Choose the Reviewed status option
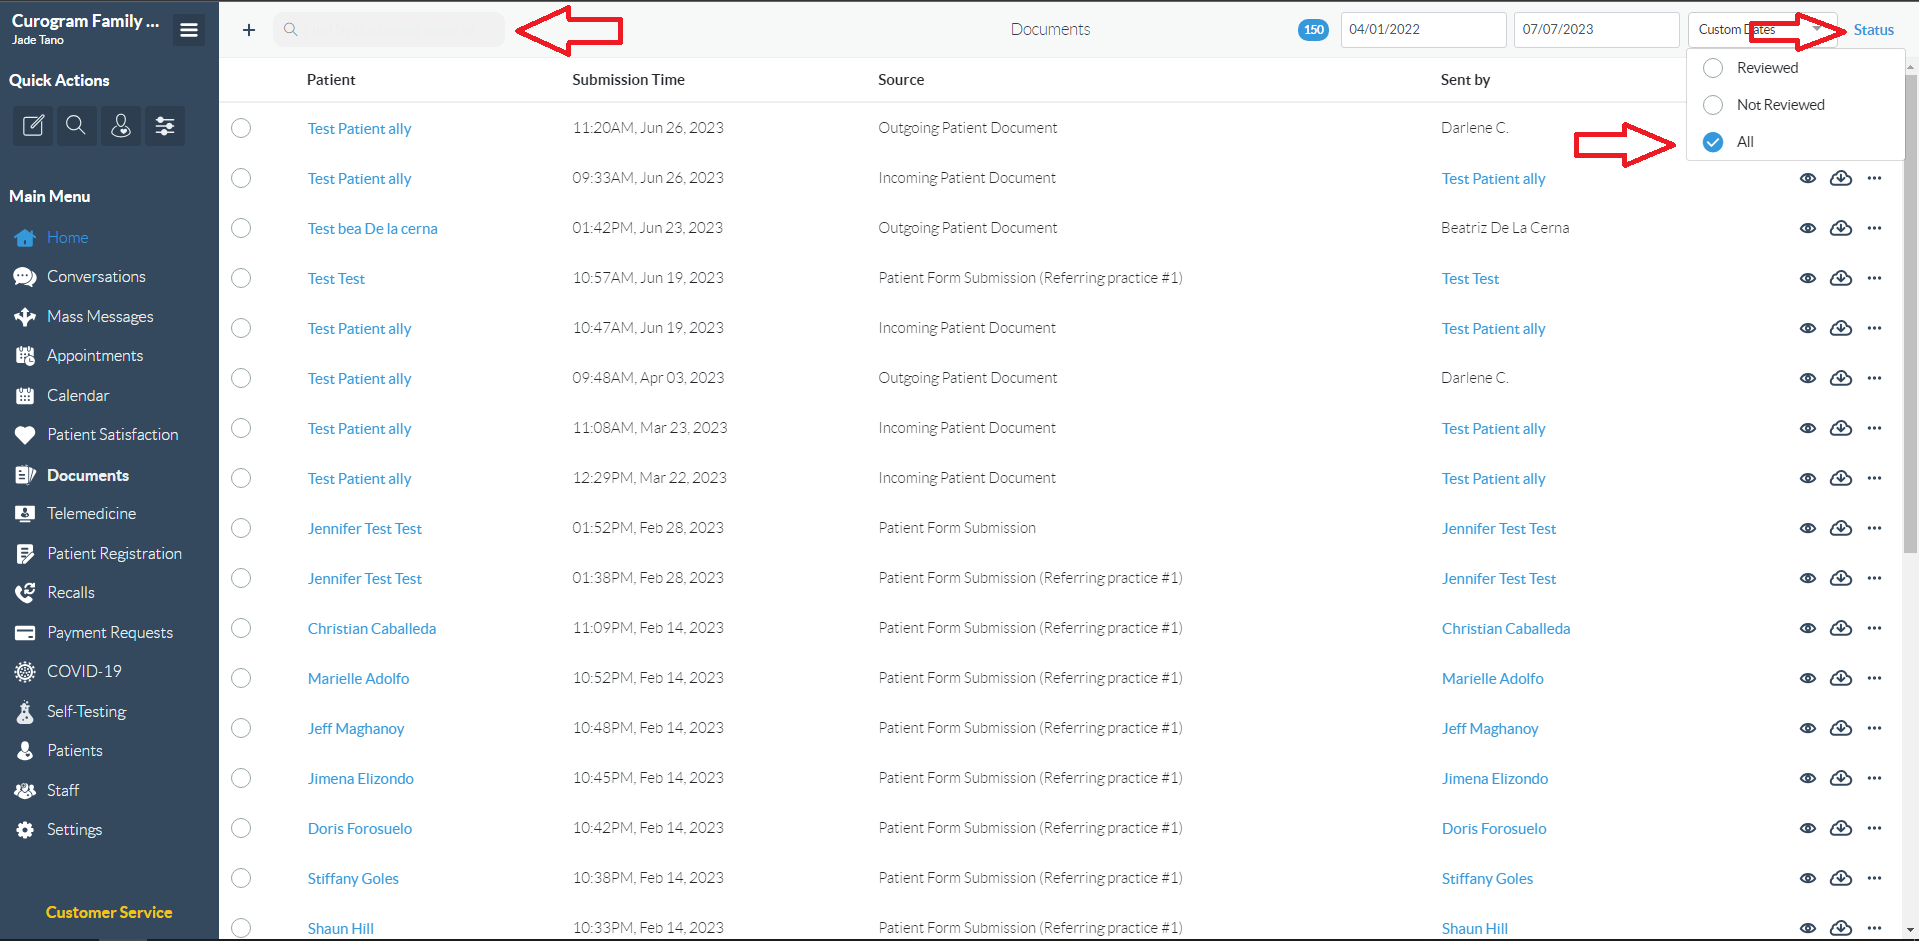This screenshot has height=941, width=1919. (x=1713, y=67)
